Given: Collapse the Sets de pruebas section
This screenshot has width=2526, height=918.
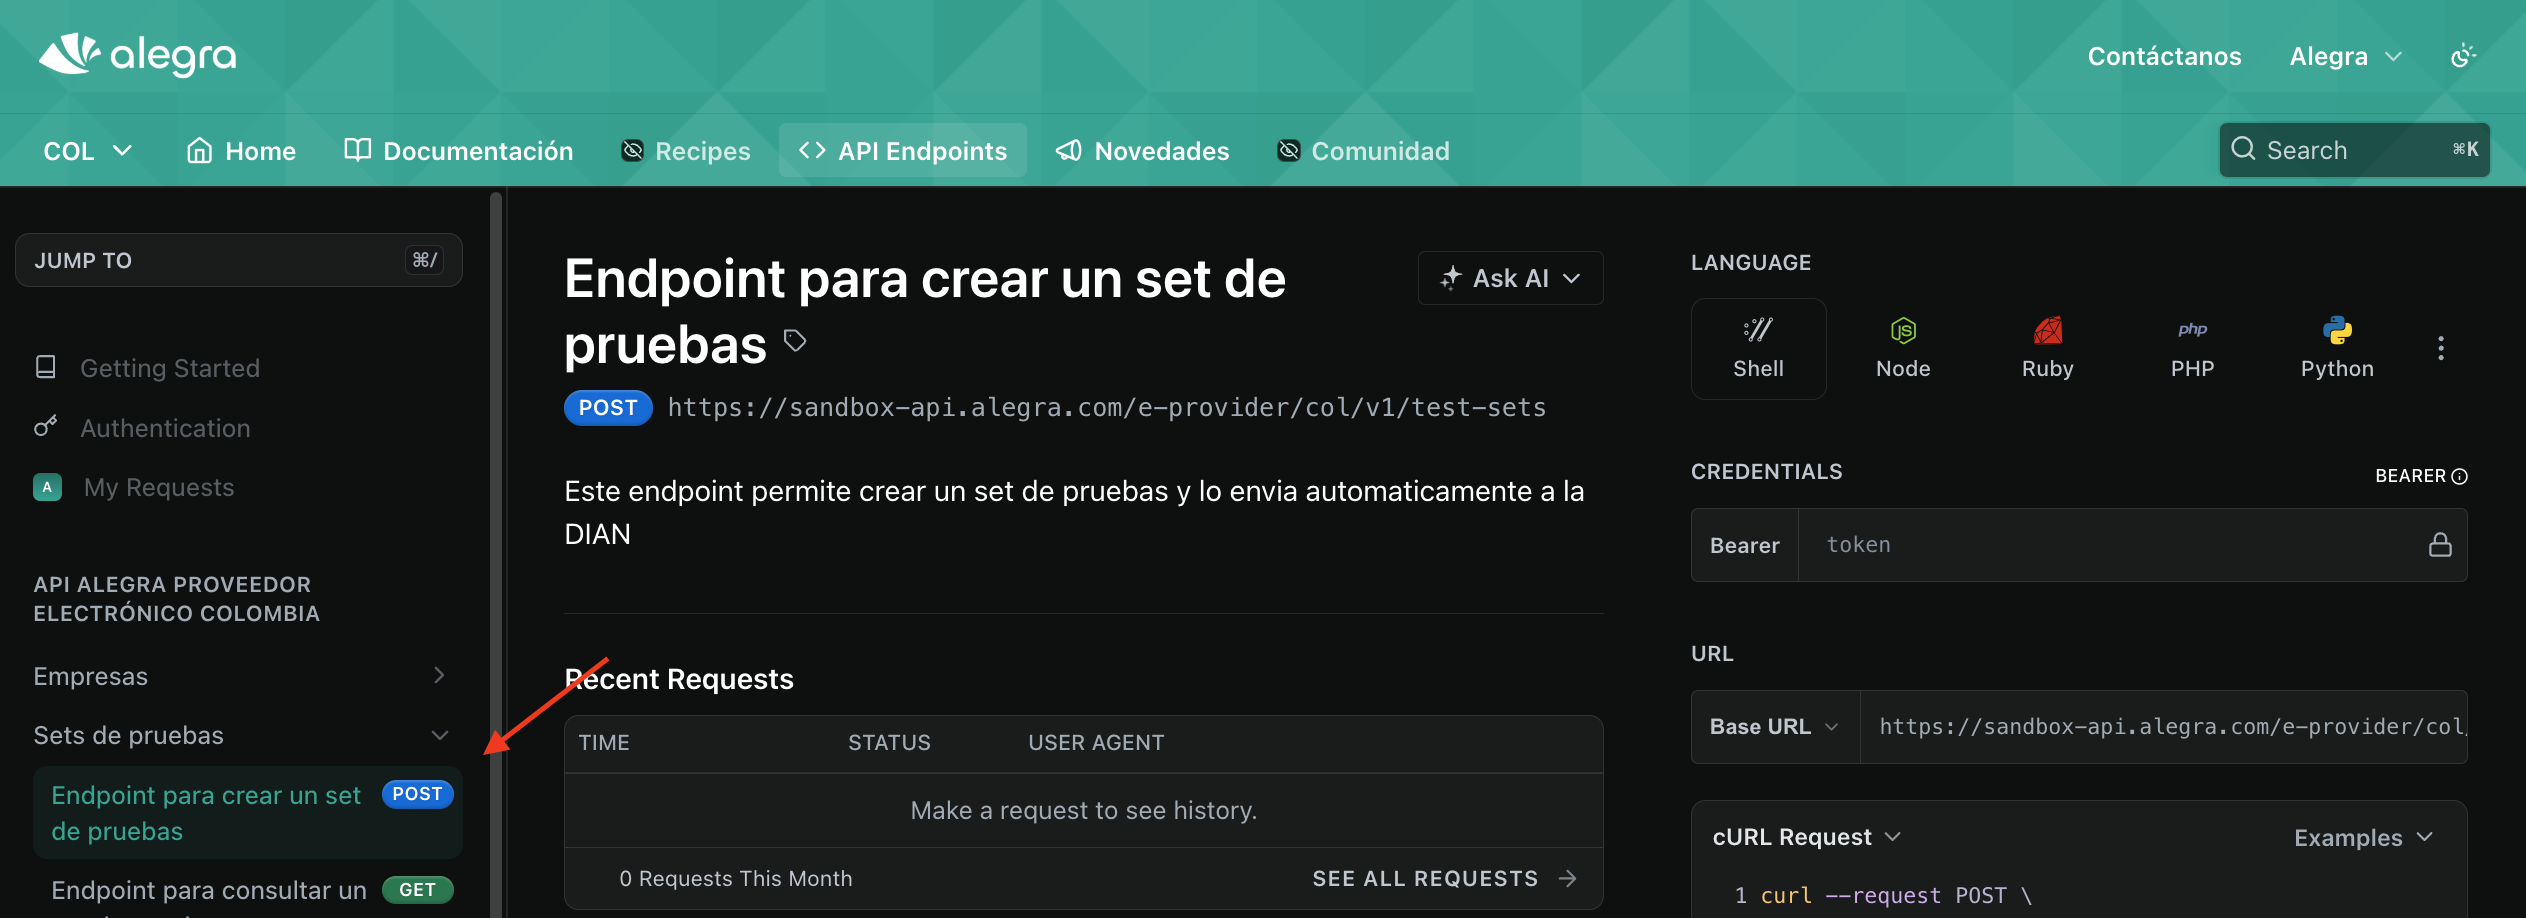Looking at the screenshot, I should 240,735.
